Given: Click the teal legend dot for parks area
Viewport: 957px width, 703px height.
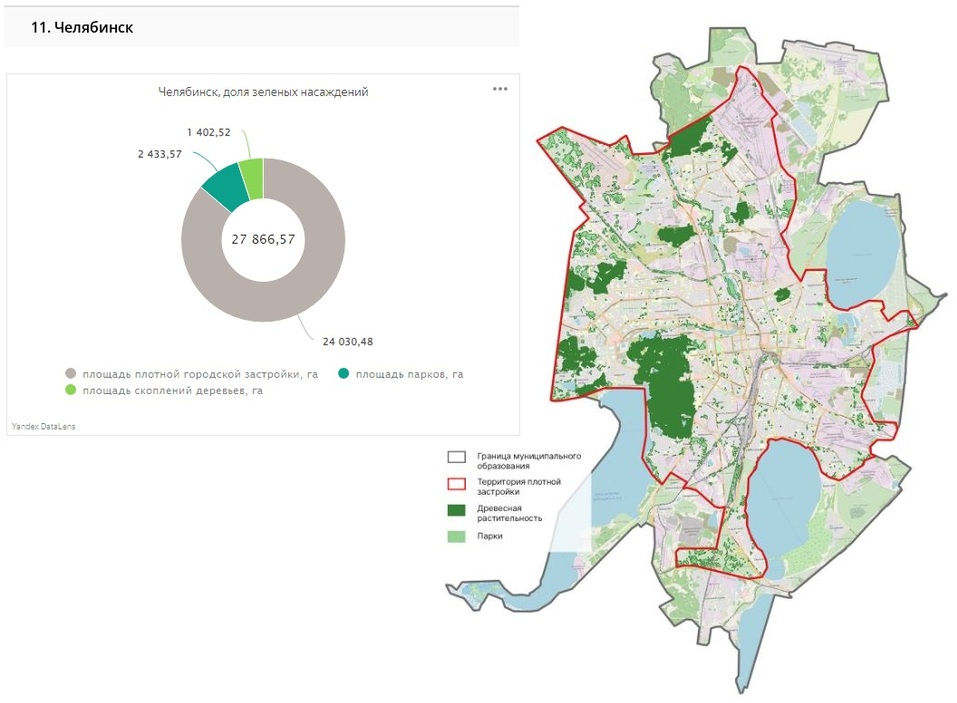Looking at the screenshot, I should pyautogui.click(x=343, y=374).
